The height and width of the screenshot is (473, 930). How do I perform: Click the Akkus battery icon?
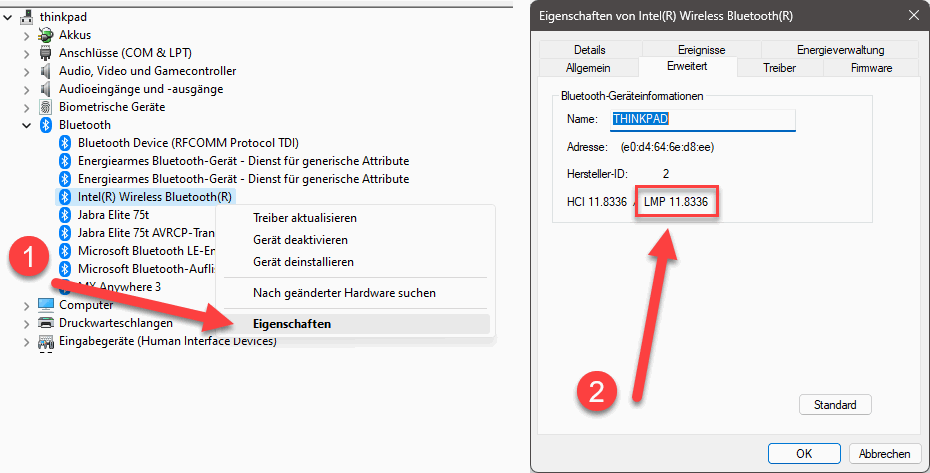coord(46,35)
